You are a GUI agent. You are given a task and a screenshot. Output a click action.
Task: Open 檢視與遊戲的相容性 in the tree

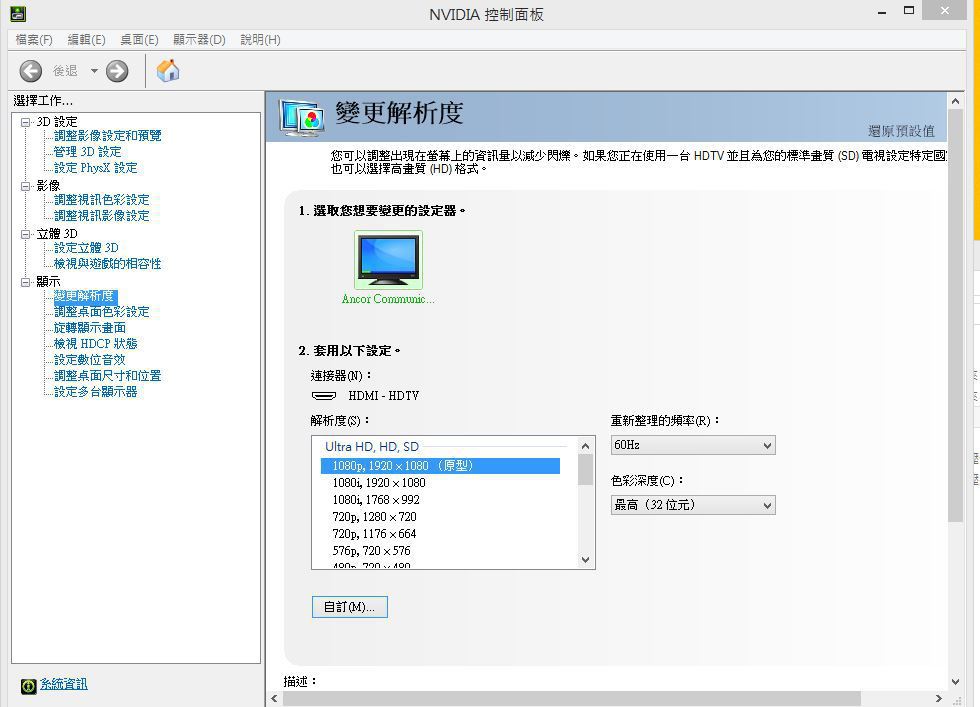click(x=107, y=264)
